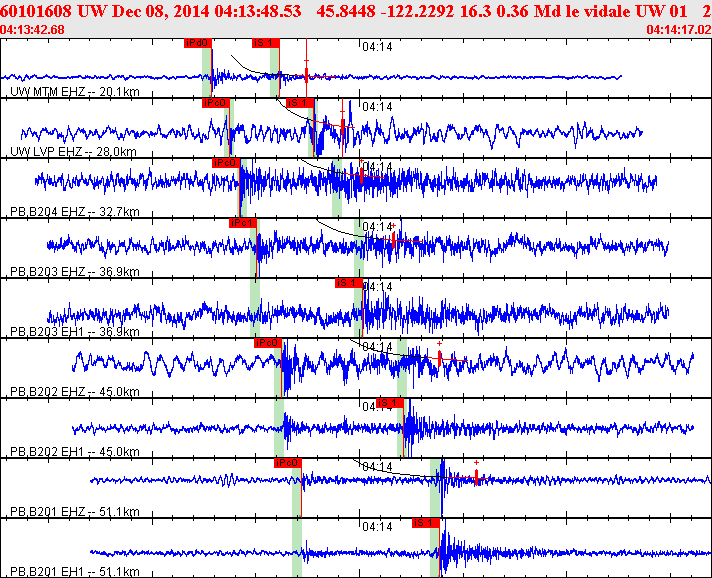The height and width of the screenshot is (578, 712).
Task: Click the S pick flag on B203 EH1
Action: point(347,283)
